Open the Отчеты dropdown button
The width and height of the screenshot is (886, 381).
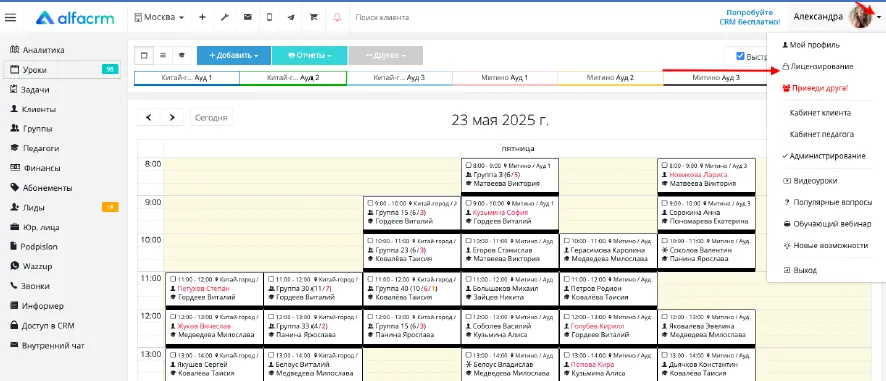coord(309,55)
